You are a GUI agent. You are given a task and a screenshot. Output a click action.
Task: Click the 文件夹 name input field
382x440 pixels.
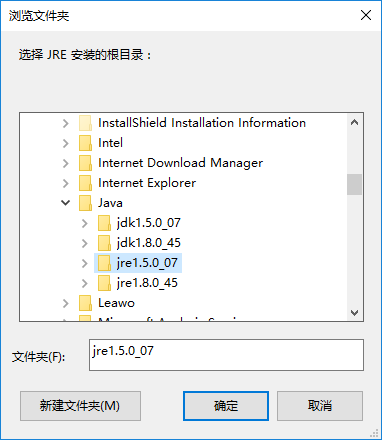click(x=226, y=355)
